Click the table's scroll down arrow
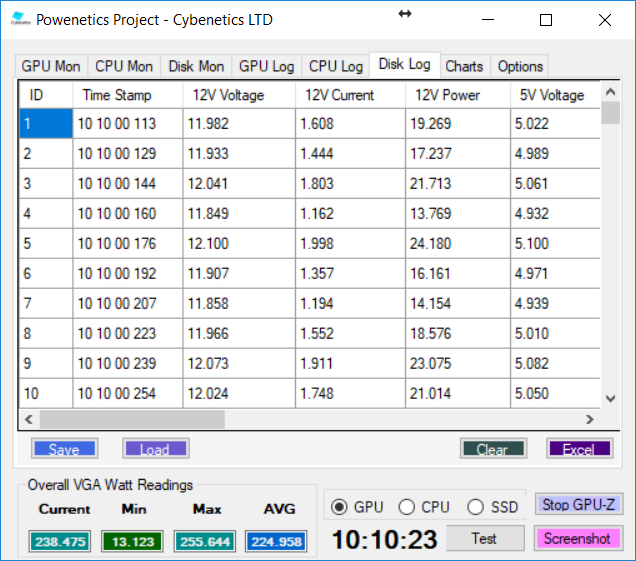636x561 pixels. [610, 398]
